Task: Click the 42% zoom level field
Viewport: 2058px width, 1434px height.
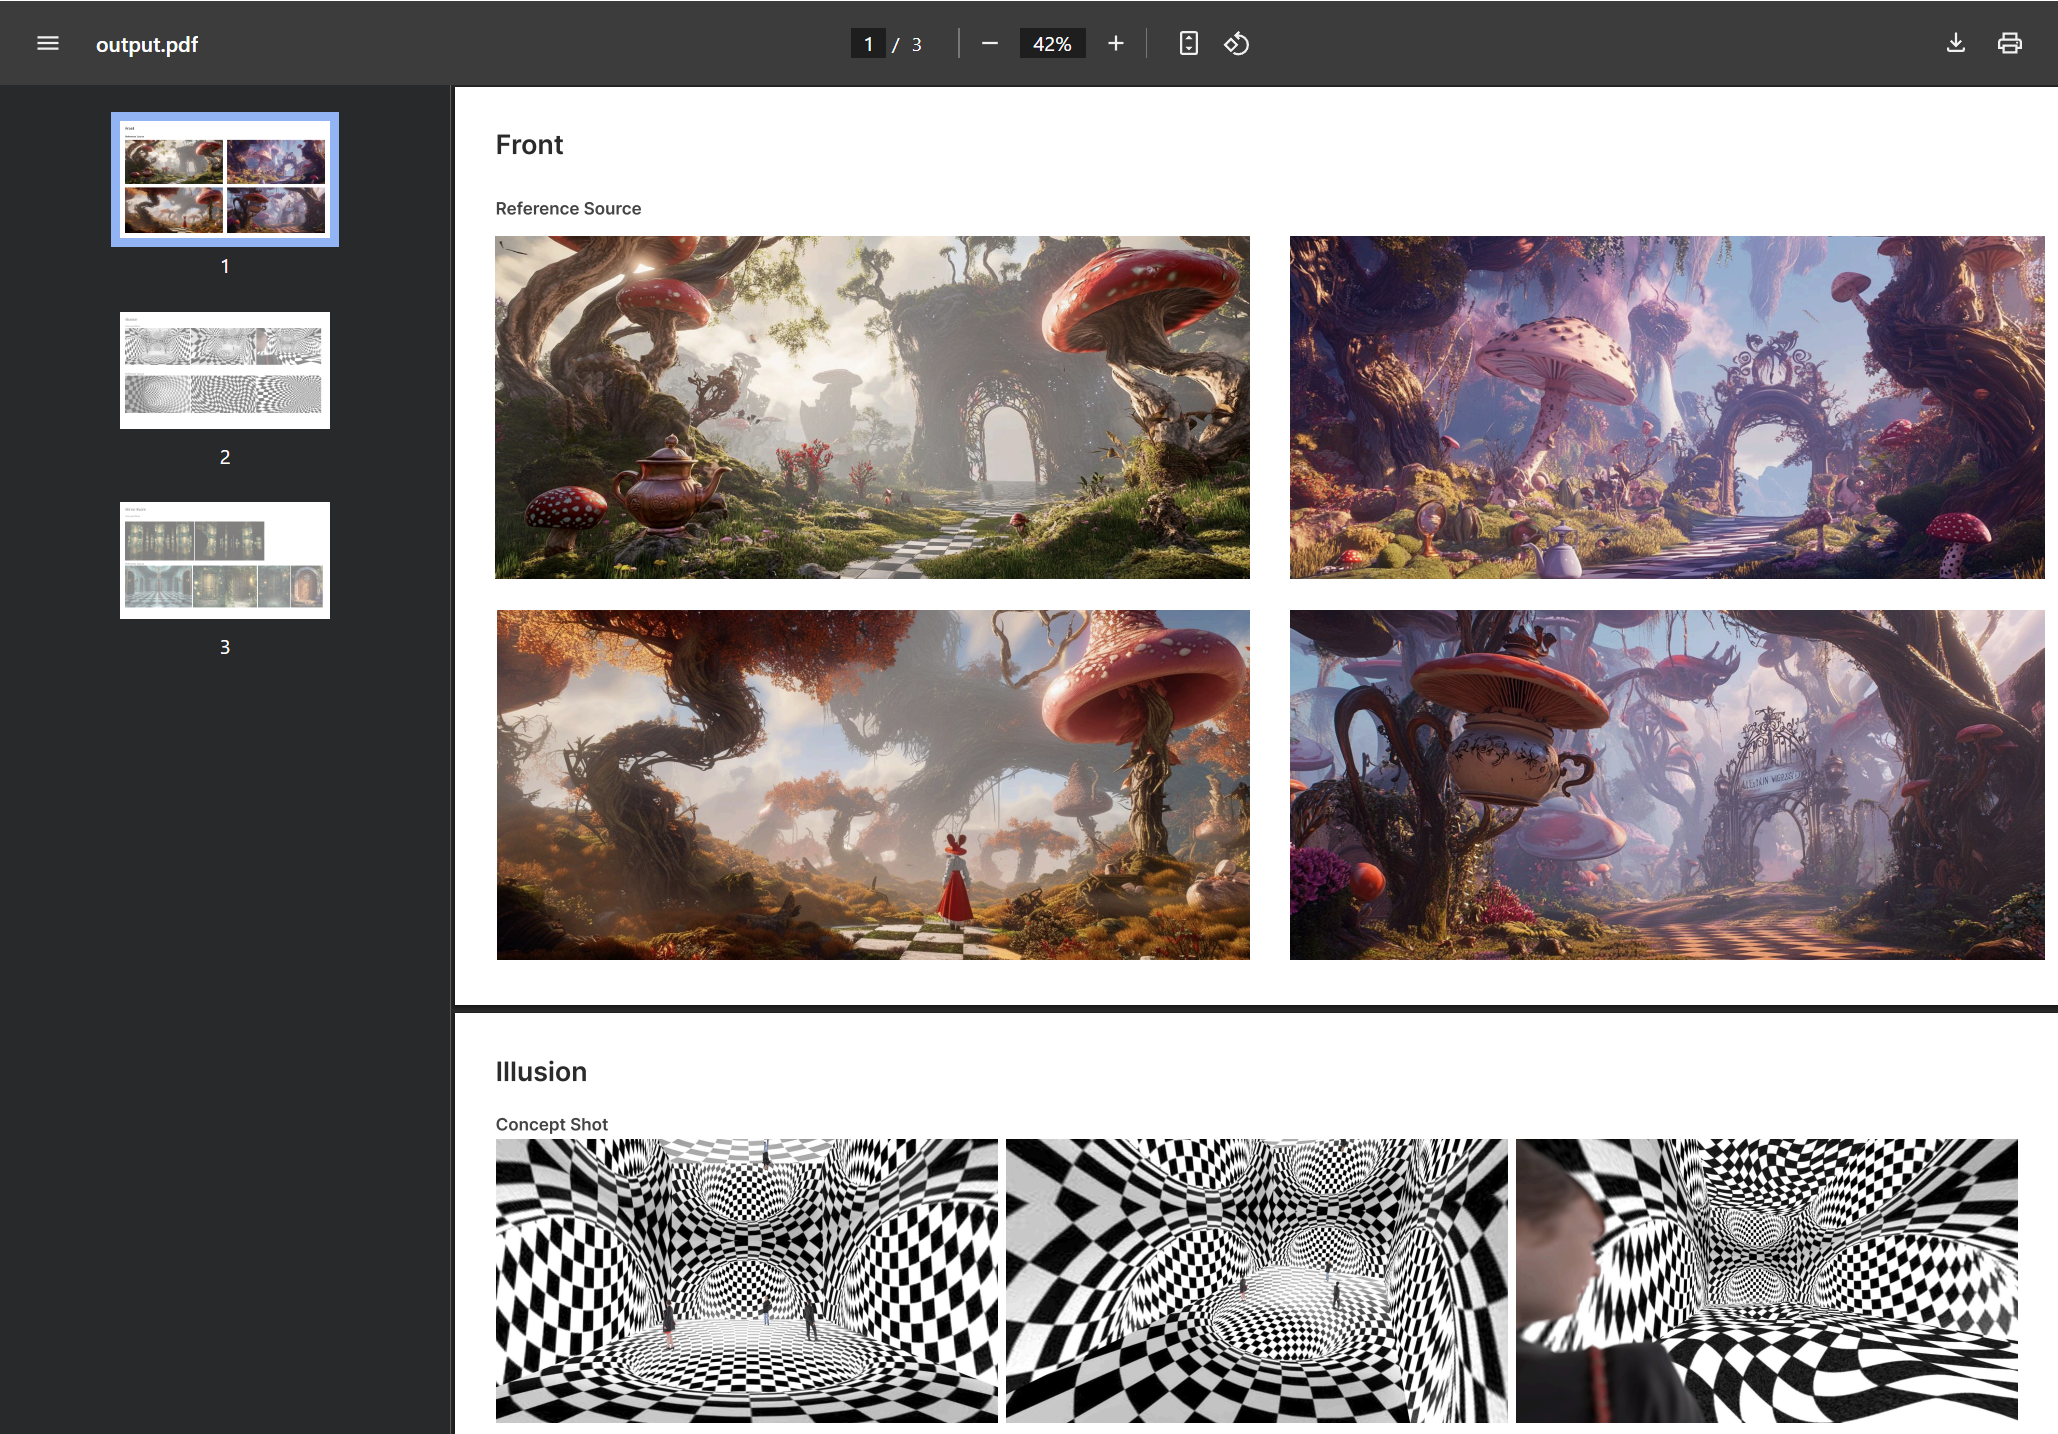Action: [x=1051, y=44]
